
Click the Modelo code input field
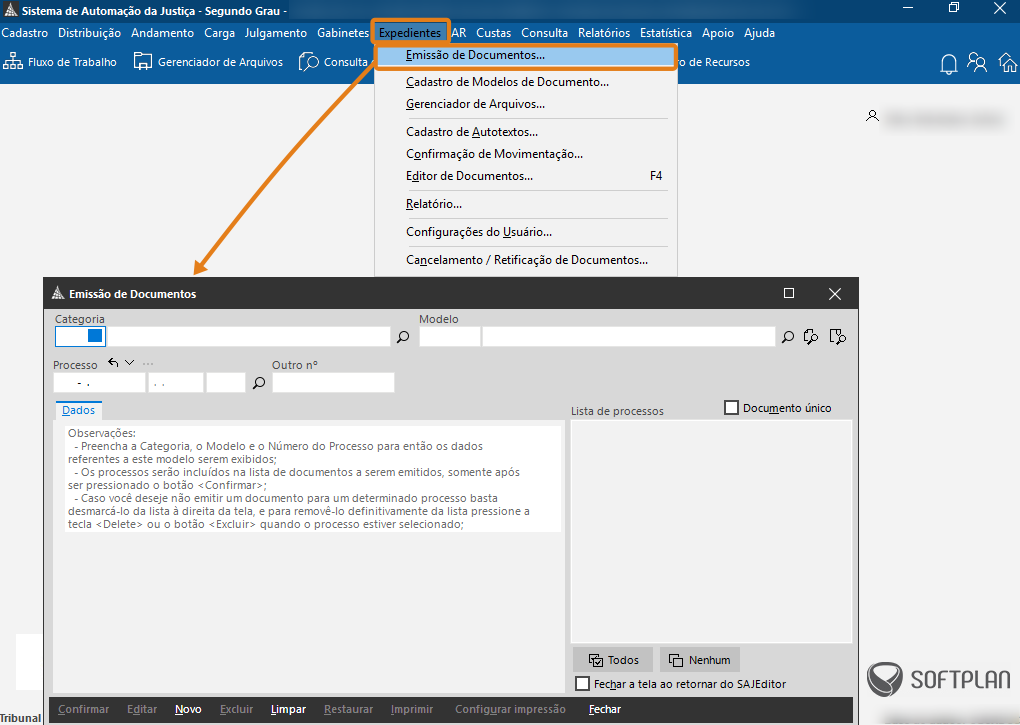(450, 336)
